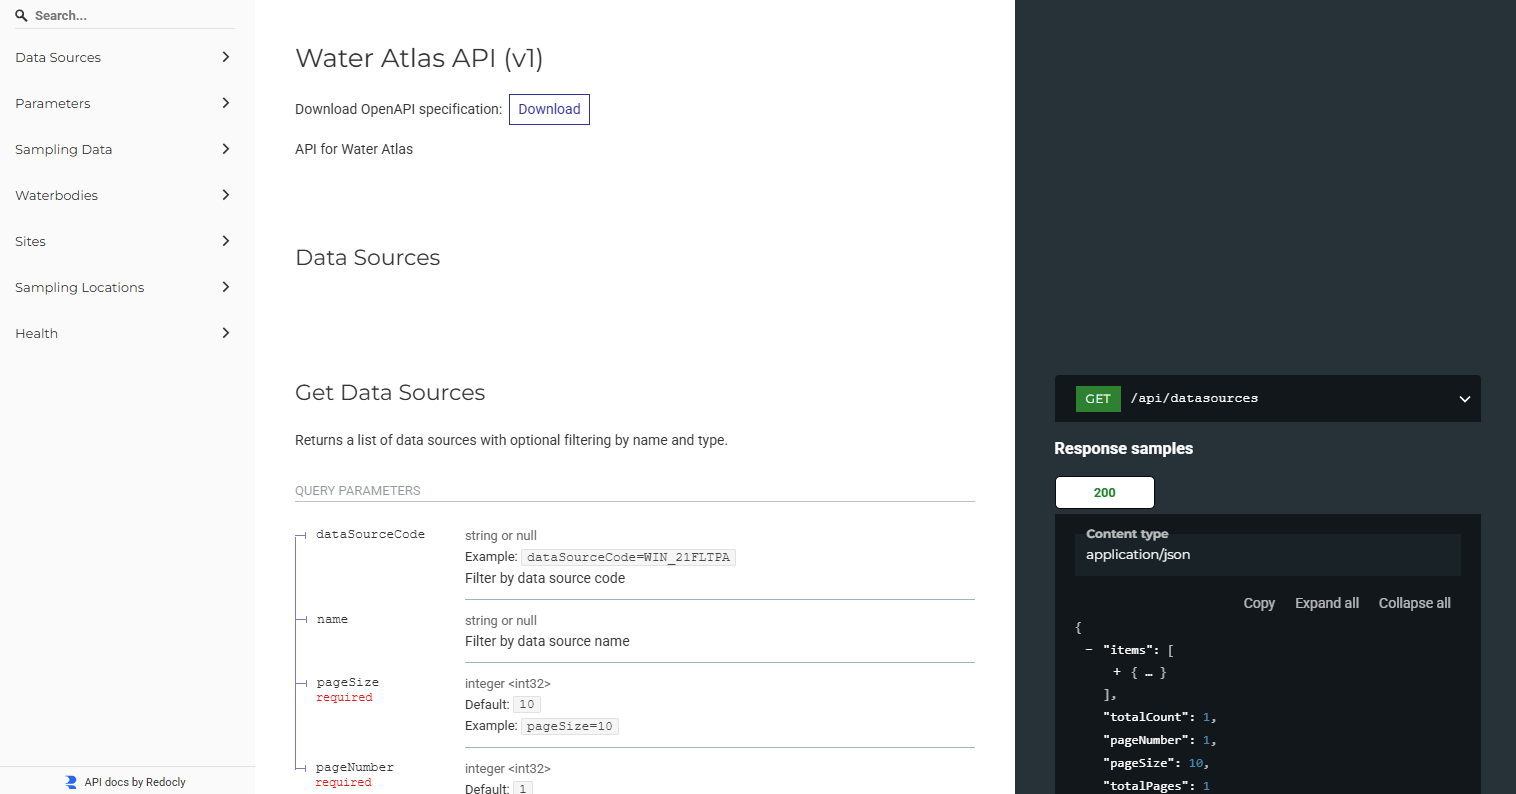Click the Redocly logo icon
1516x794 pixels.
click(71, 782)
